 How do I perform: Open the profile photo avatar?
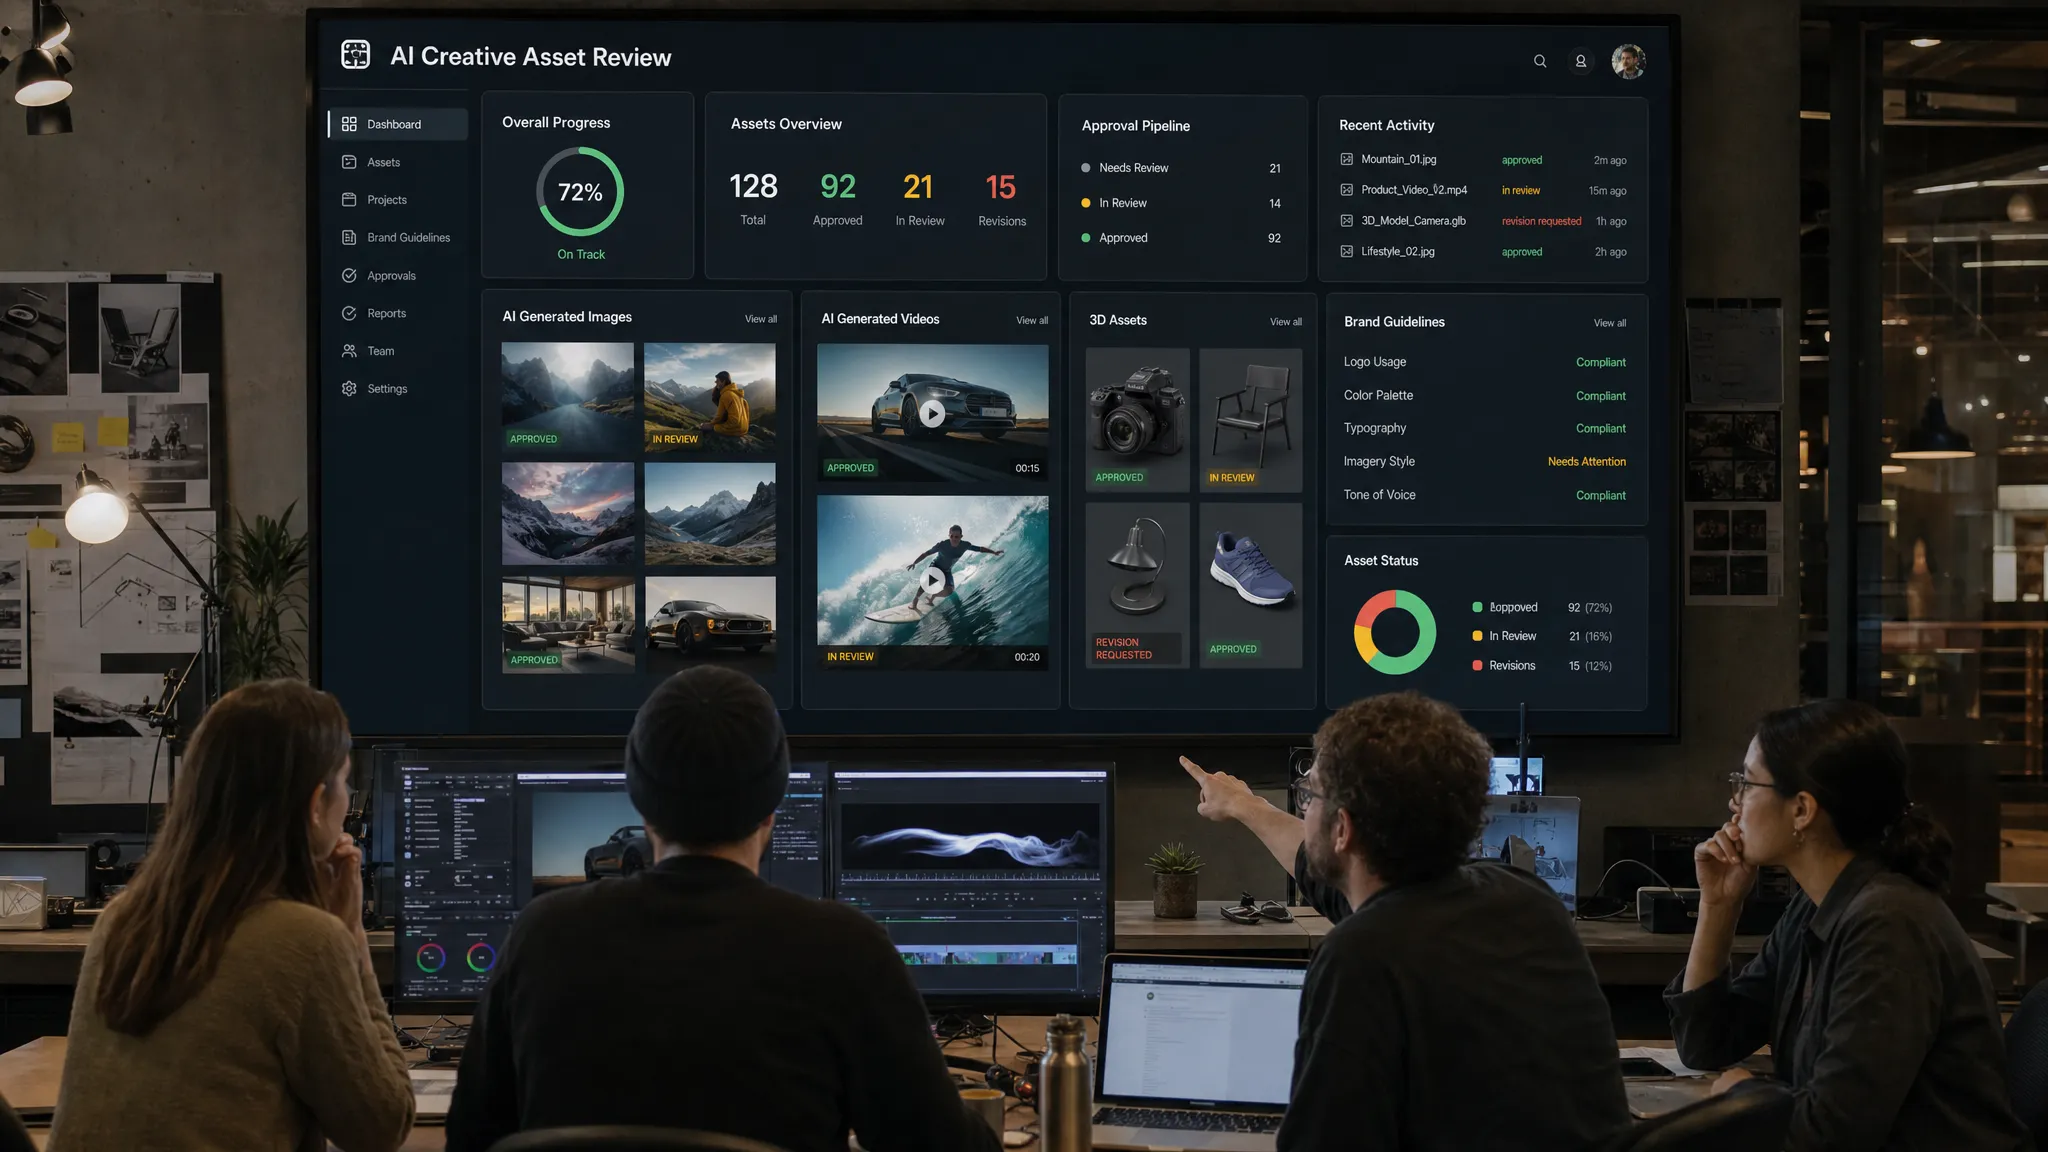pyautogui.click(x=1628, y=61)
